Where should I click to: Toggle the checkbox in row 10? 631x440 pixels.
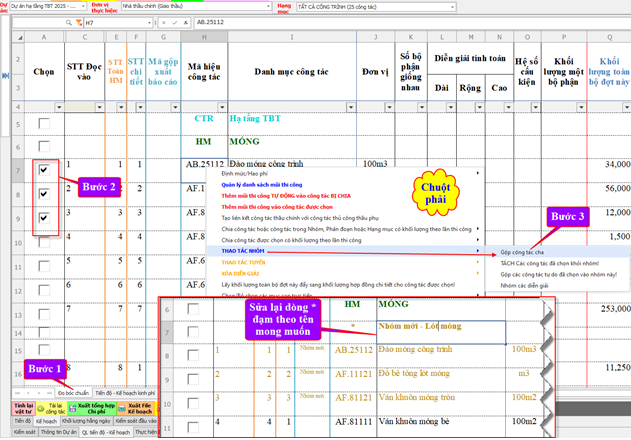tap(43, 240)
